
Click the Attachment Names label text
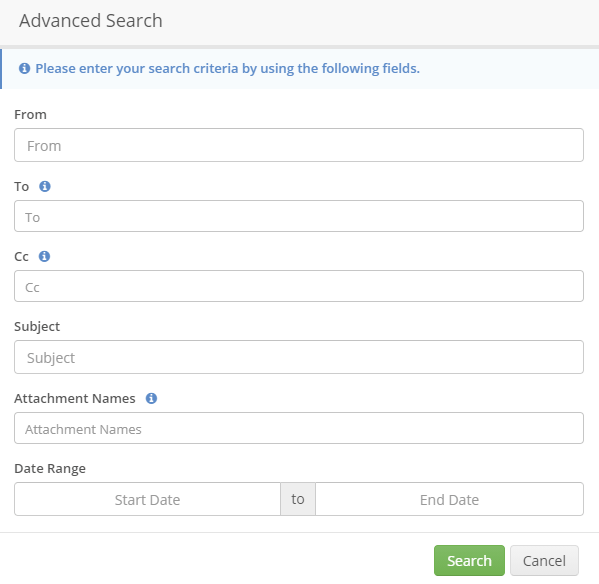tap(75, 398)
